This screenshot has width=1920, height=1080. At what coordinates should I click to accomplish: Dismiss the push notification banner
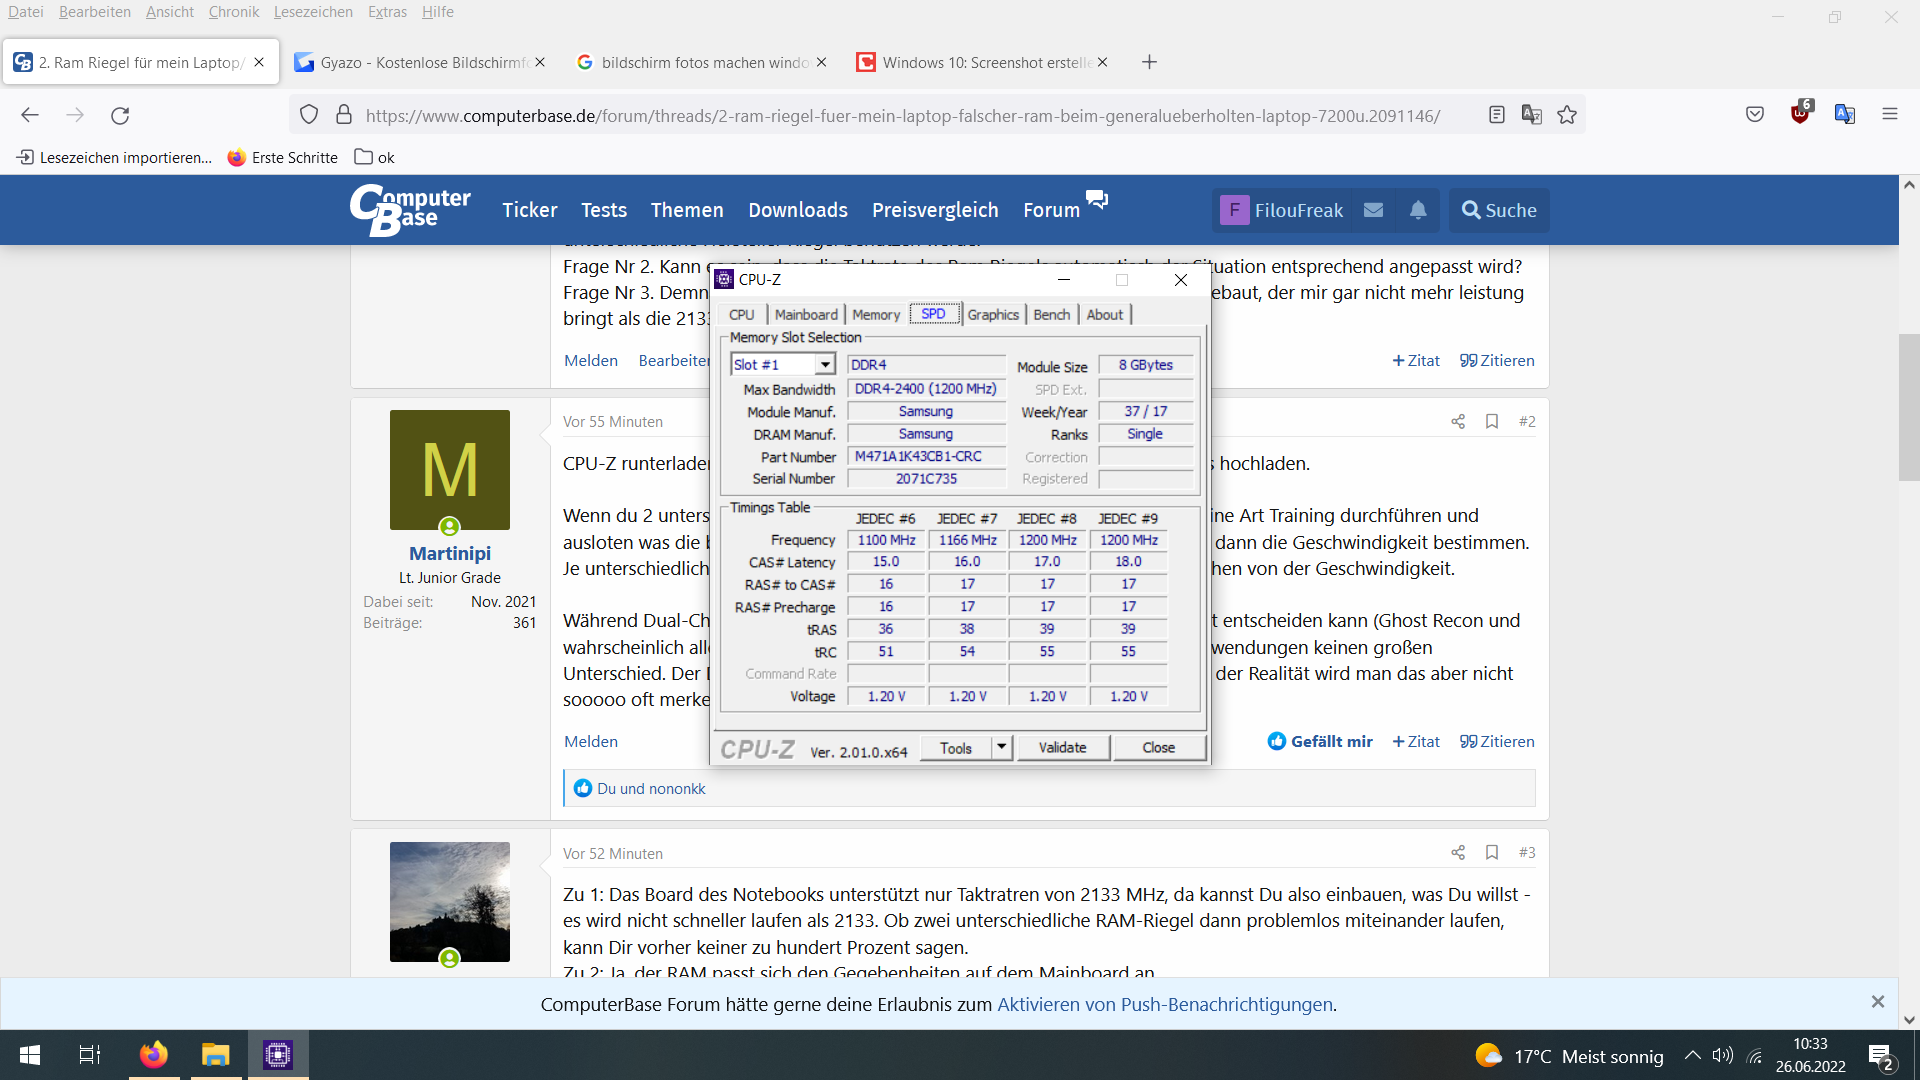click(1877, 1001)
